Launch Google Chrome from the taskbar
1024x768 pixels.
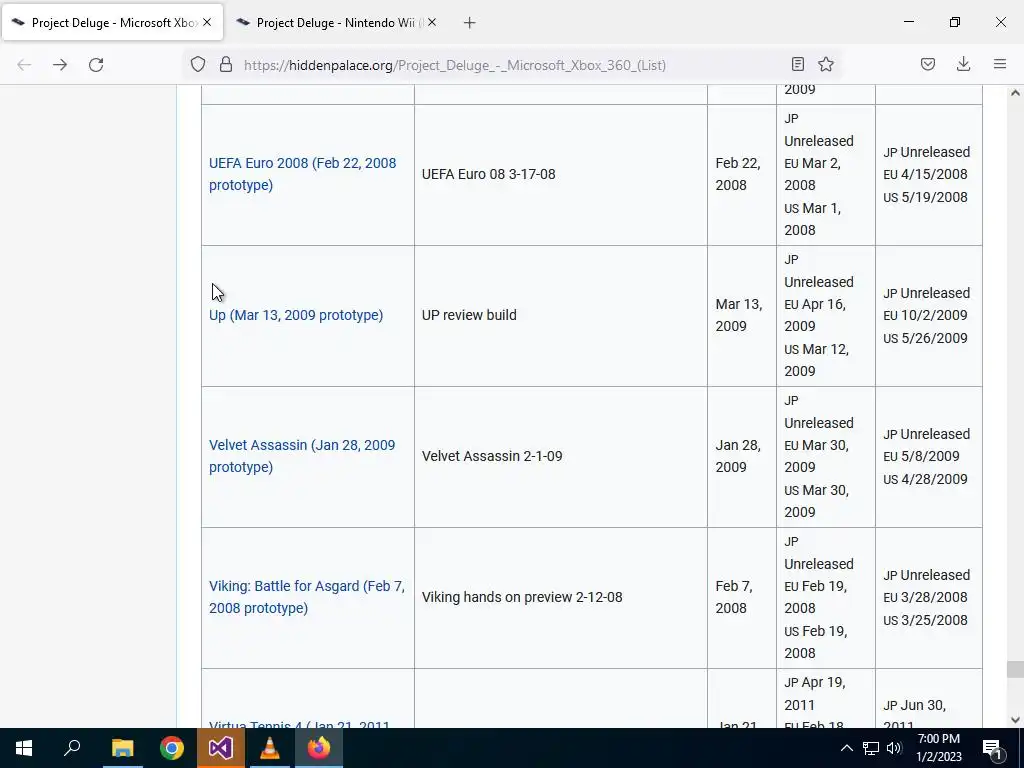(172, 748)
